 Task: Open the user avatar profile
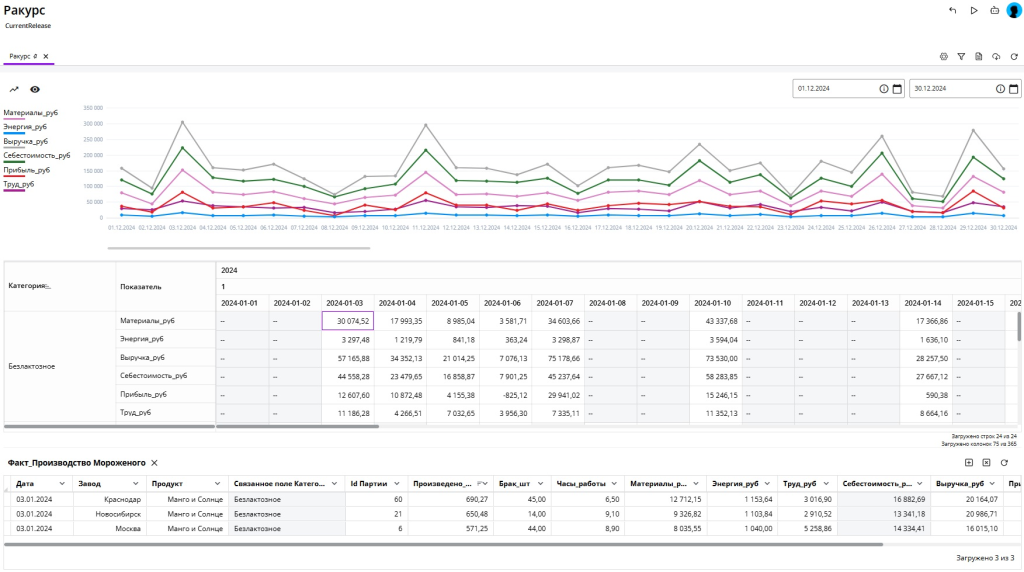(1013, 10)
